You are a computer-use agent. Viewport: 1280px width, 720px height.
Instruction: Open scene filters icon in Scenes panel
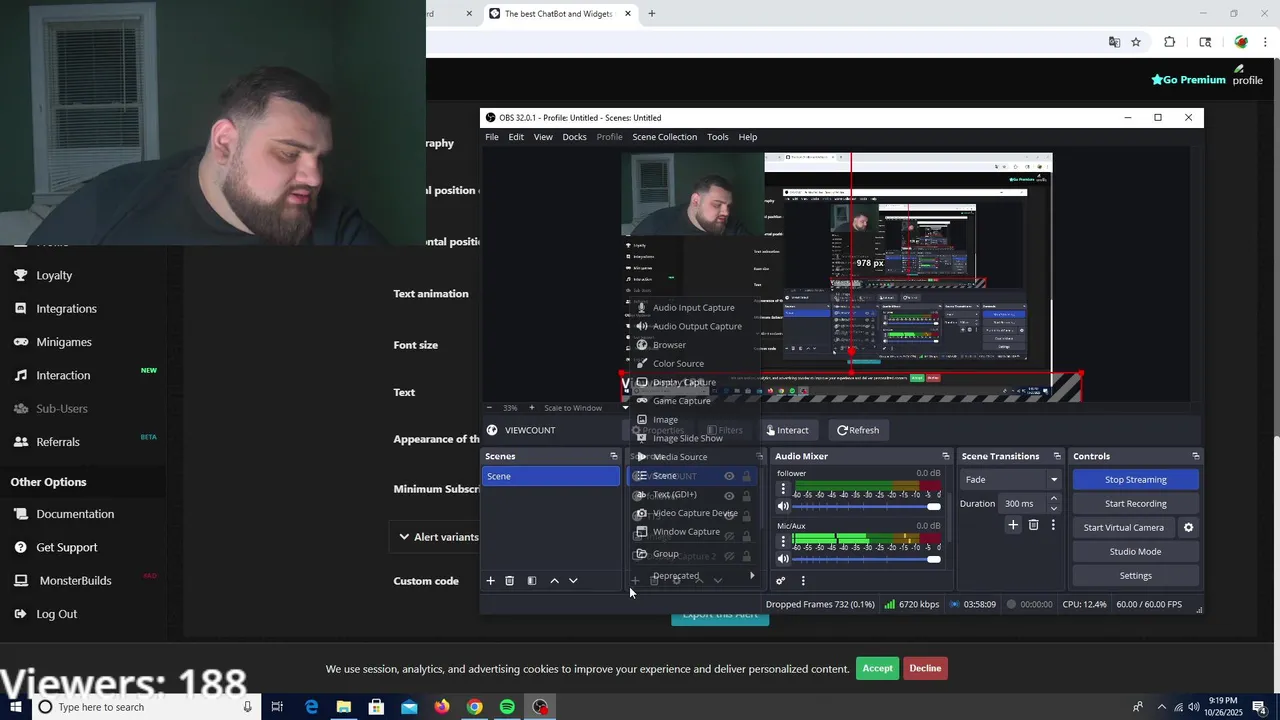(x=532, y=581)
